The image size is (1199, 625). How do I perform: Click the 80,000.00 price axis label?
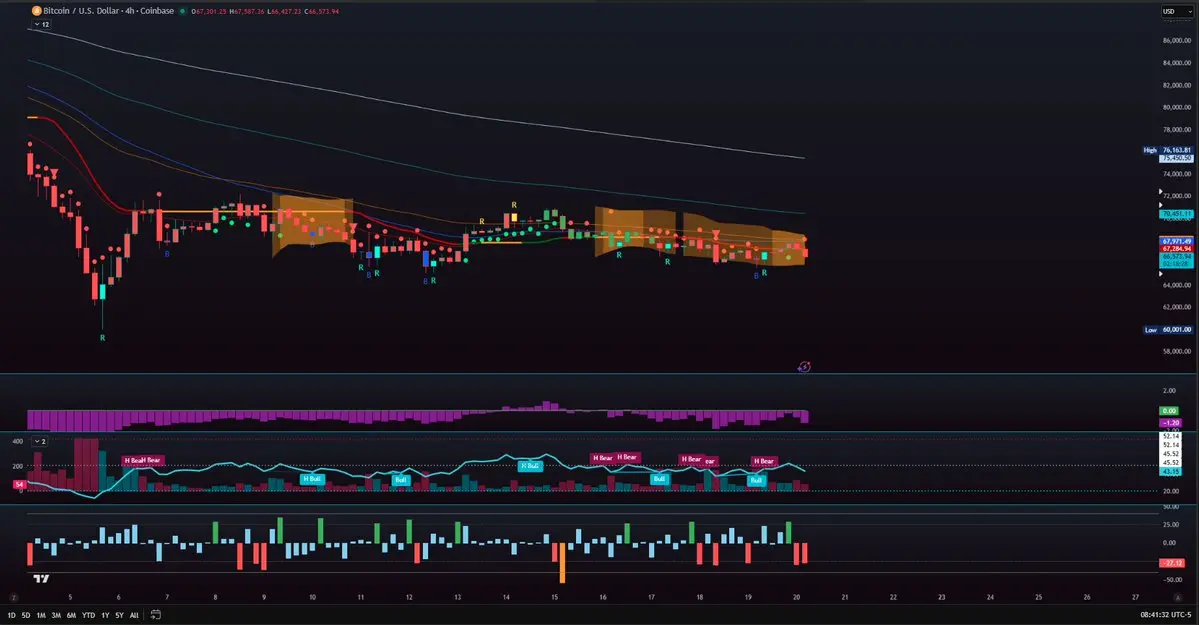point(1176,107)
